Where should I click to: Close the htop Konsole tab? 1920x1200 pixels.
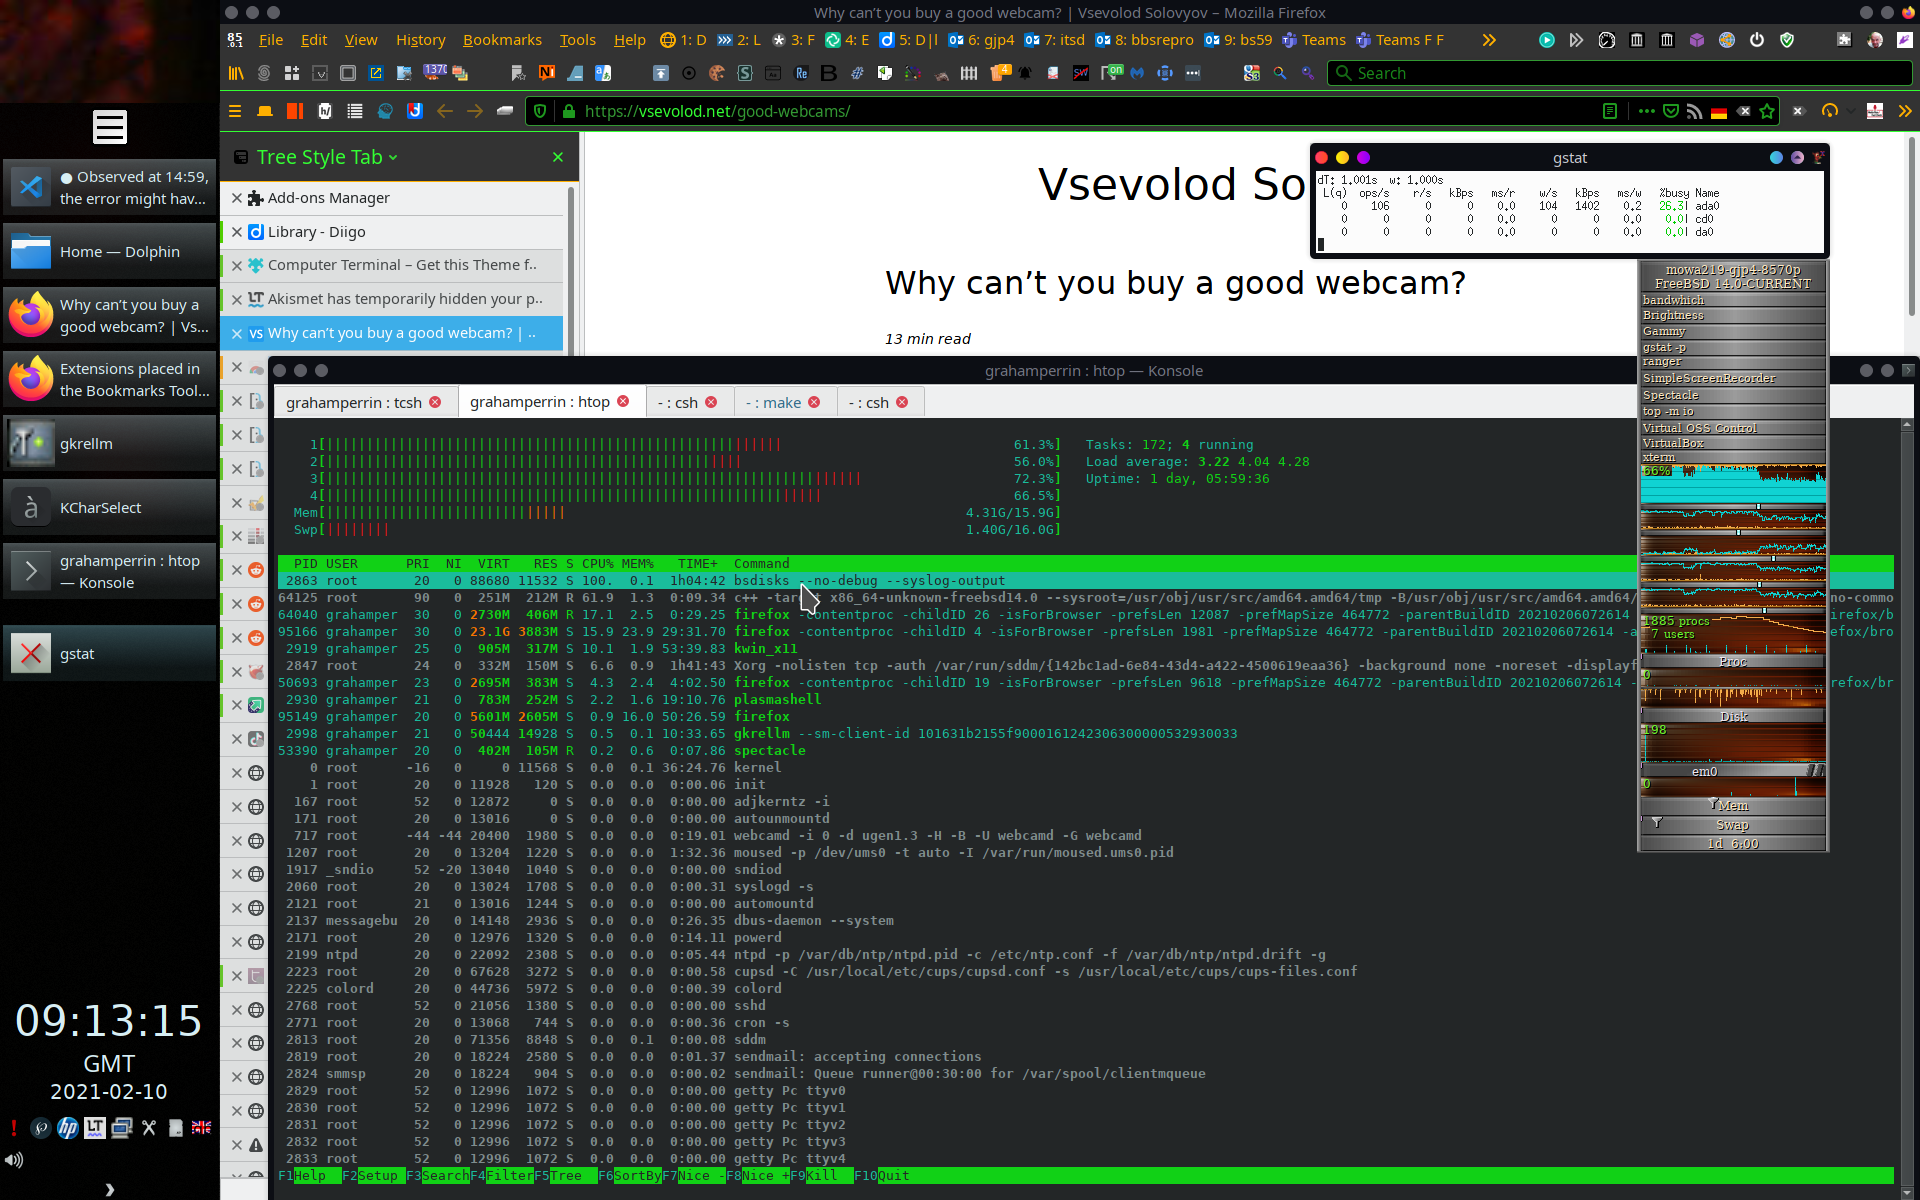pyautogui.click(x=623, y=401)
